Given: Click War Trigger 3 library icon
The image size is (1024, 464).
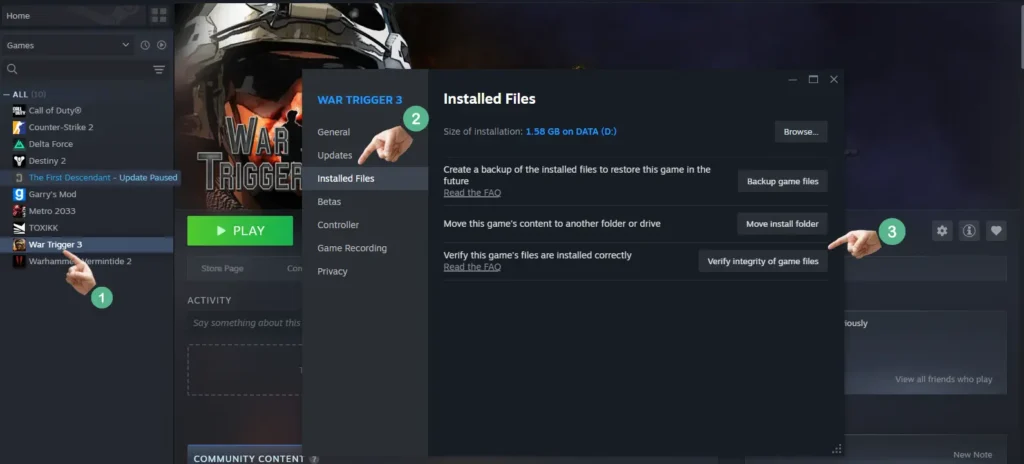Looking at the screenshot, I should (19, 244).
